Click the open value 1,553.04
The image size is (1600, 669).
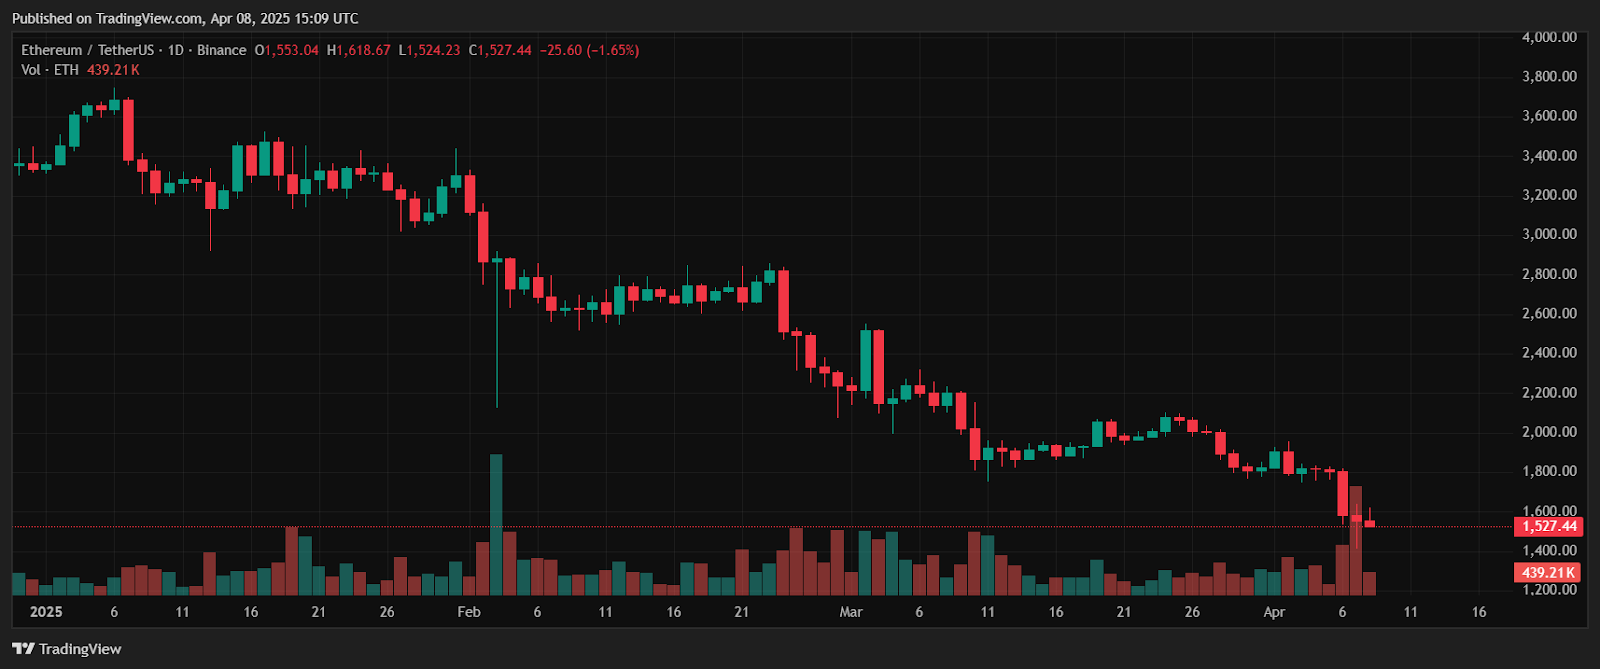tap(292, 50)
